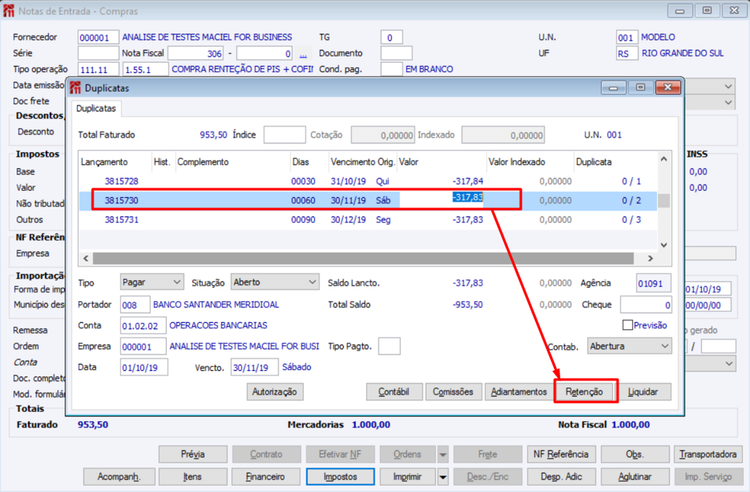Click the Índice input field
Viewport: 750px width, 492px height.
click(x=284, y=135)
